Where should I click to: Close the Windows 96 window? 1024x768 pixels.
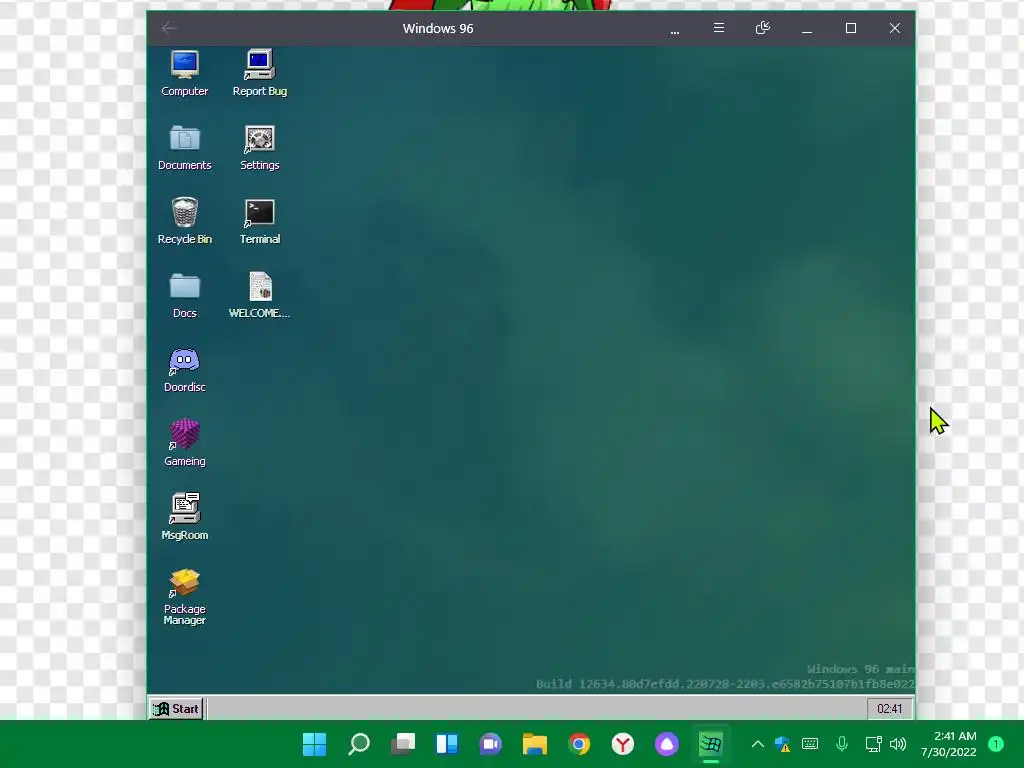pyautogui.click(x=895, y=28)
